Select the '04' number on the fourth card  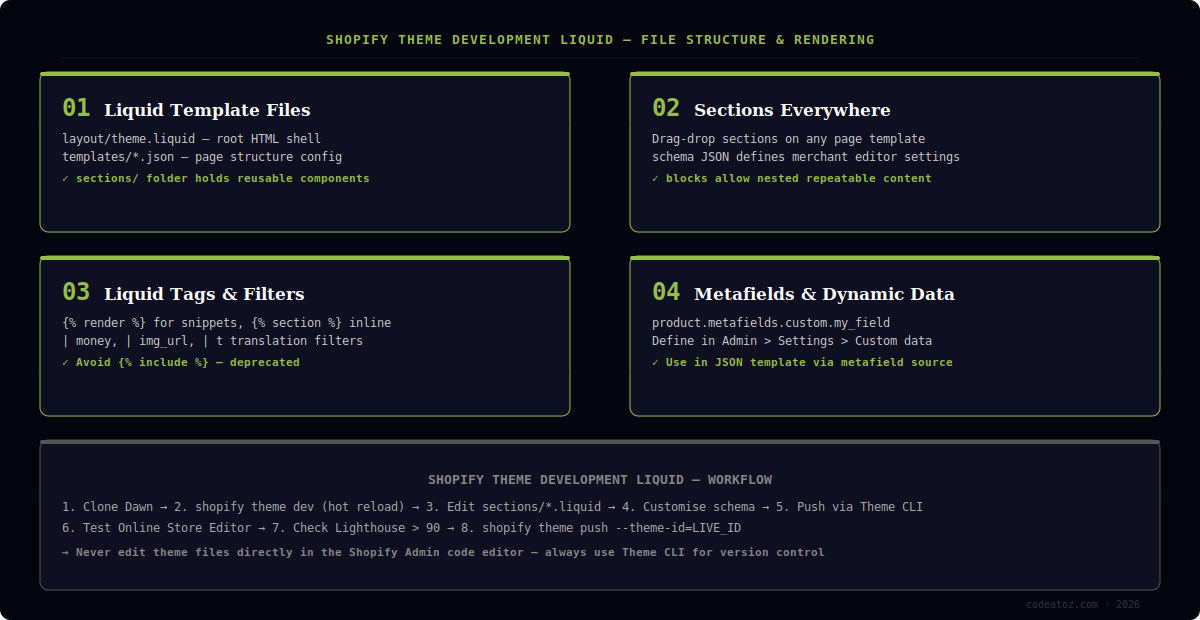point(666,292)
